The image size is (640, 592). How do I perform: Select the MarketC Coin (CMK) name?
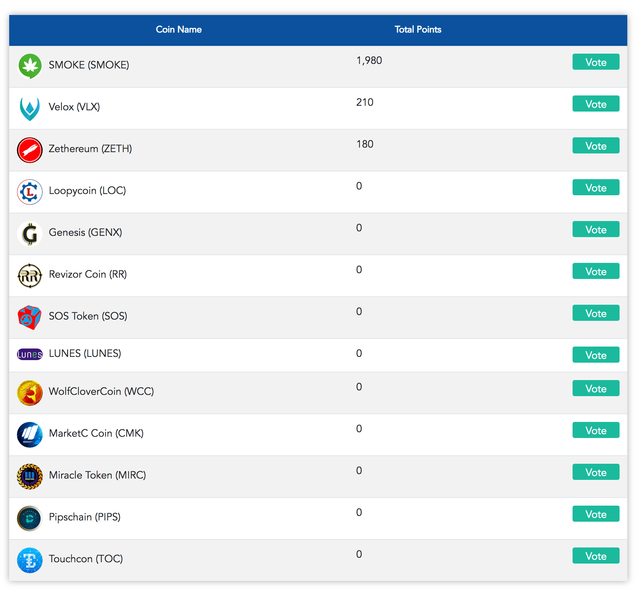(x=96, y=433)
